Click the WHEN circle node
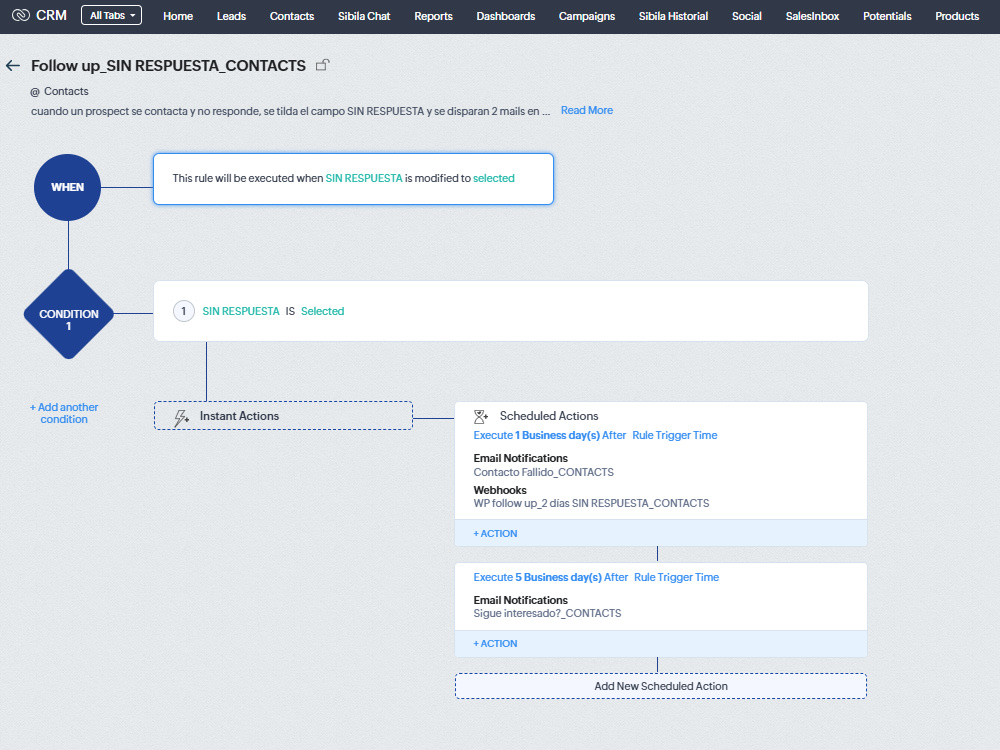The image size is (1000, 750). pos(68,188)
